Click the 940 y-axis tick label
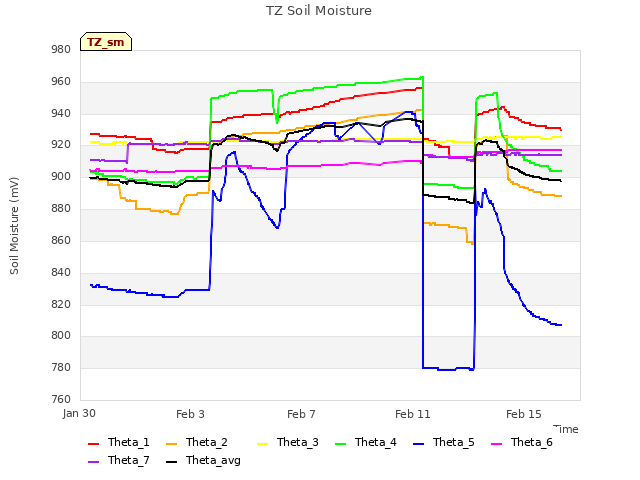Image resolution: width=640 pixels, height=480 pixels. (x=61, y=113)
